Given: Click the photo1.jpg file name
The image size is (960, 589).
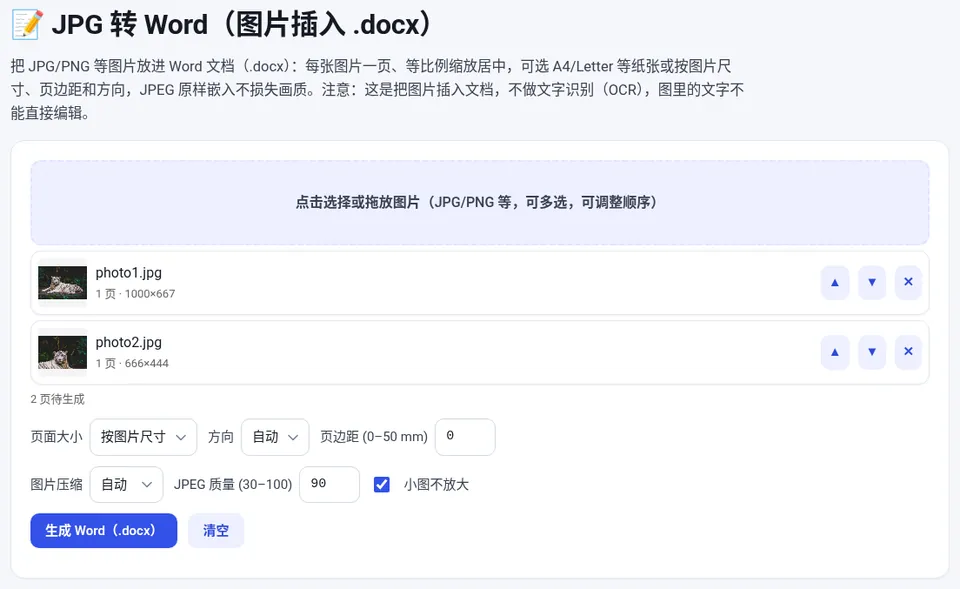Looking at the screenshot, I should coord(129,273).
